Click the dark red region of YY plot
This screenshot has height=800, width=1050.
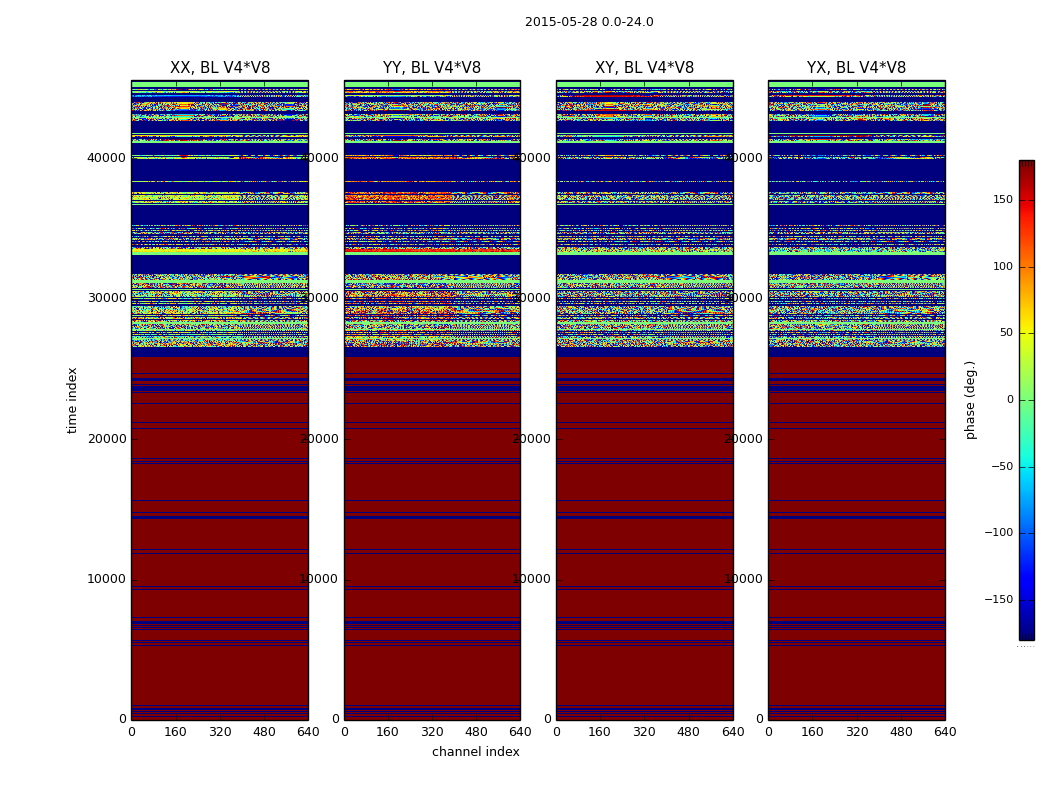(x=432, y=538)
